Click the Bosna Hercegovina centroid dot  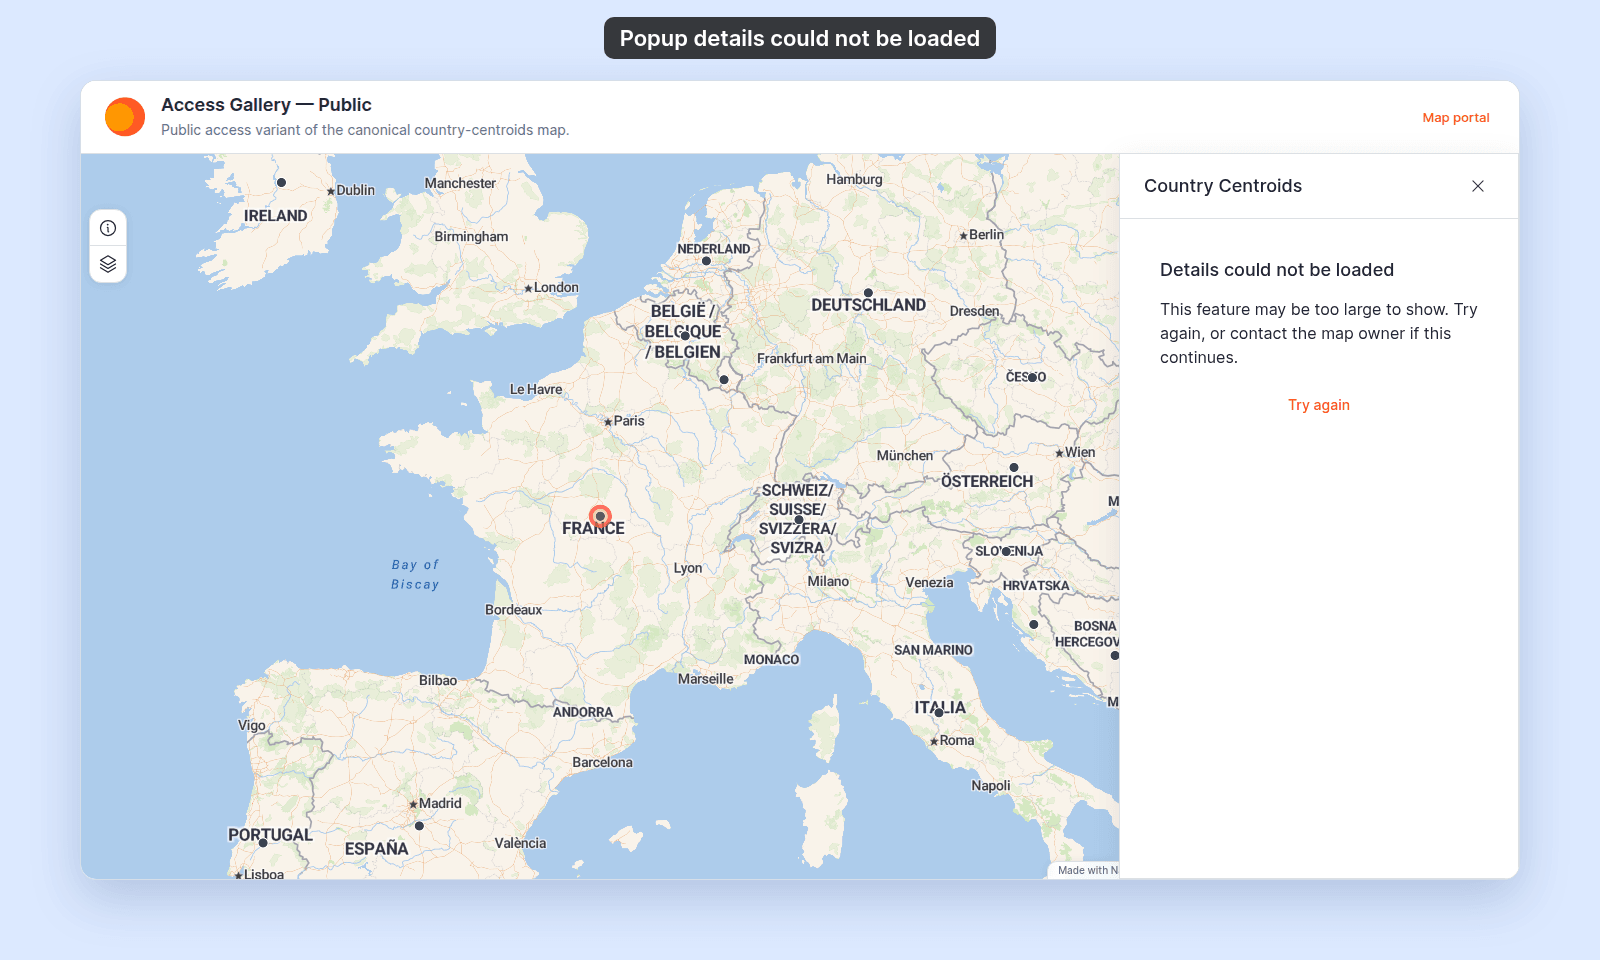[x=1115, y=656]
